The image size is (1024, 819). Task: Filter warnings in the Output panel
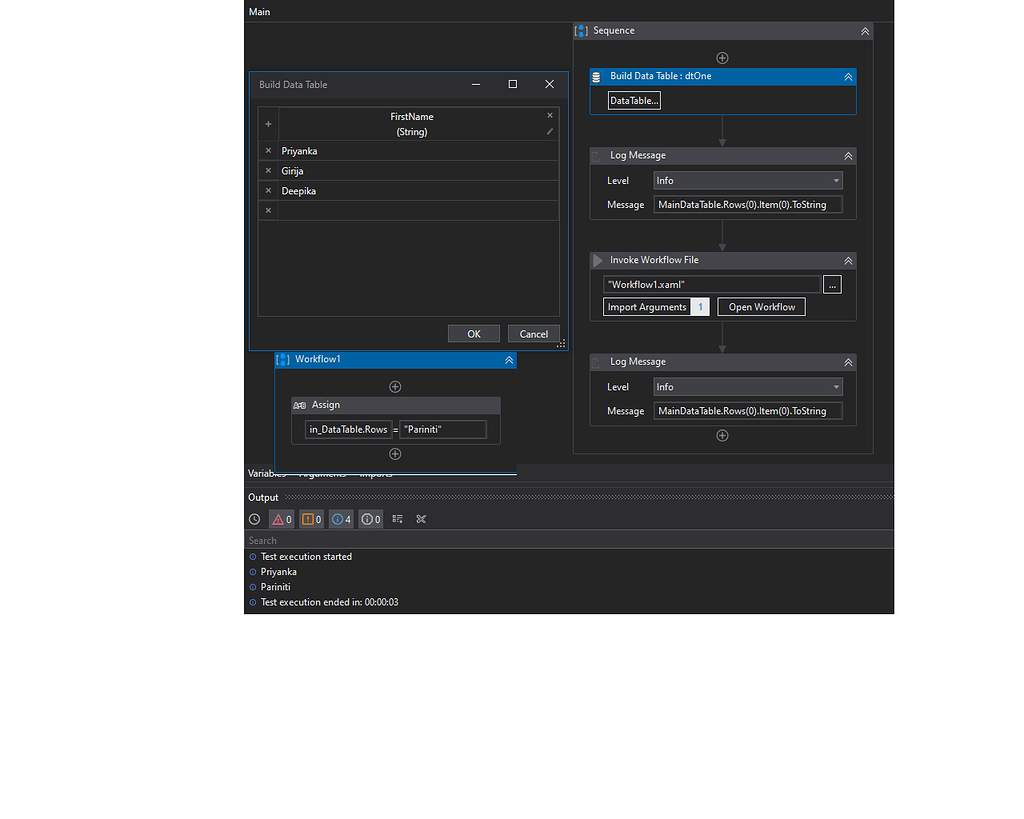coord(312,519)
